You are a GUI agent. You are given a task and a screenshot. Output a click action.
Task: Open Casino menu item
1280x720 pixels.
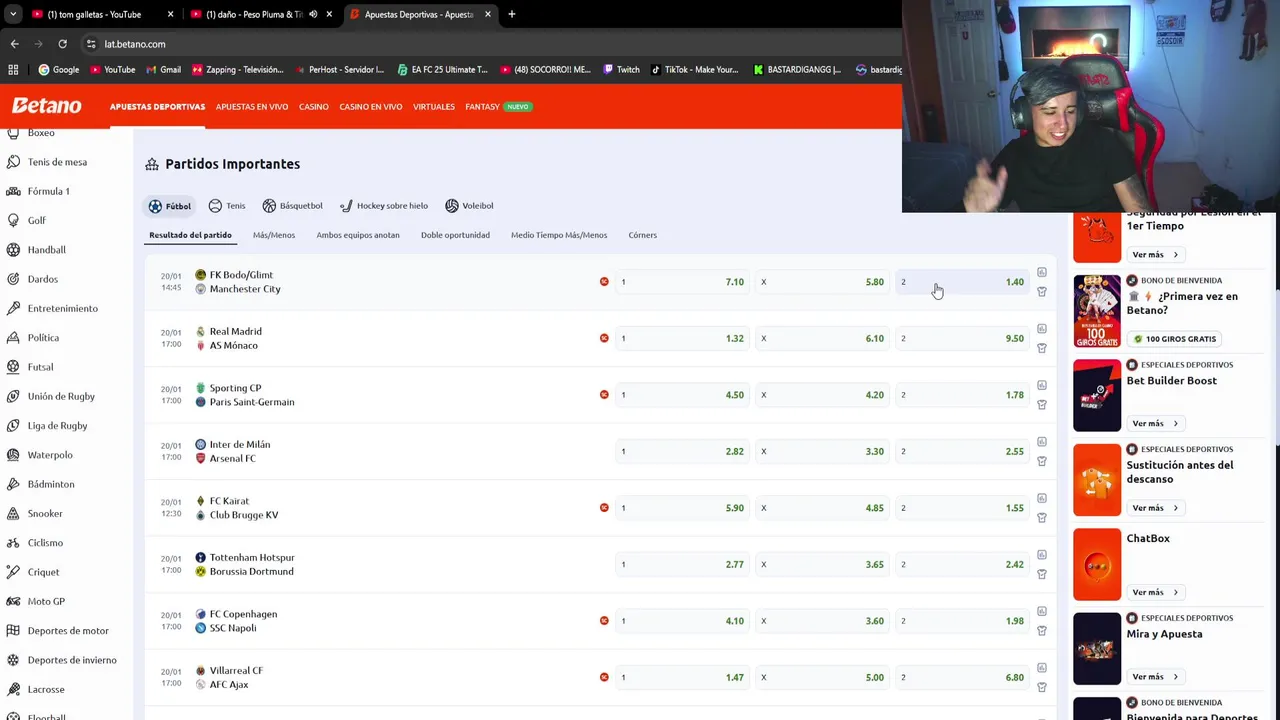pos(313,107)
